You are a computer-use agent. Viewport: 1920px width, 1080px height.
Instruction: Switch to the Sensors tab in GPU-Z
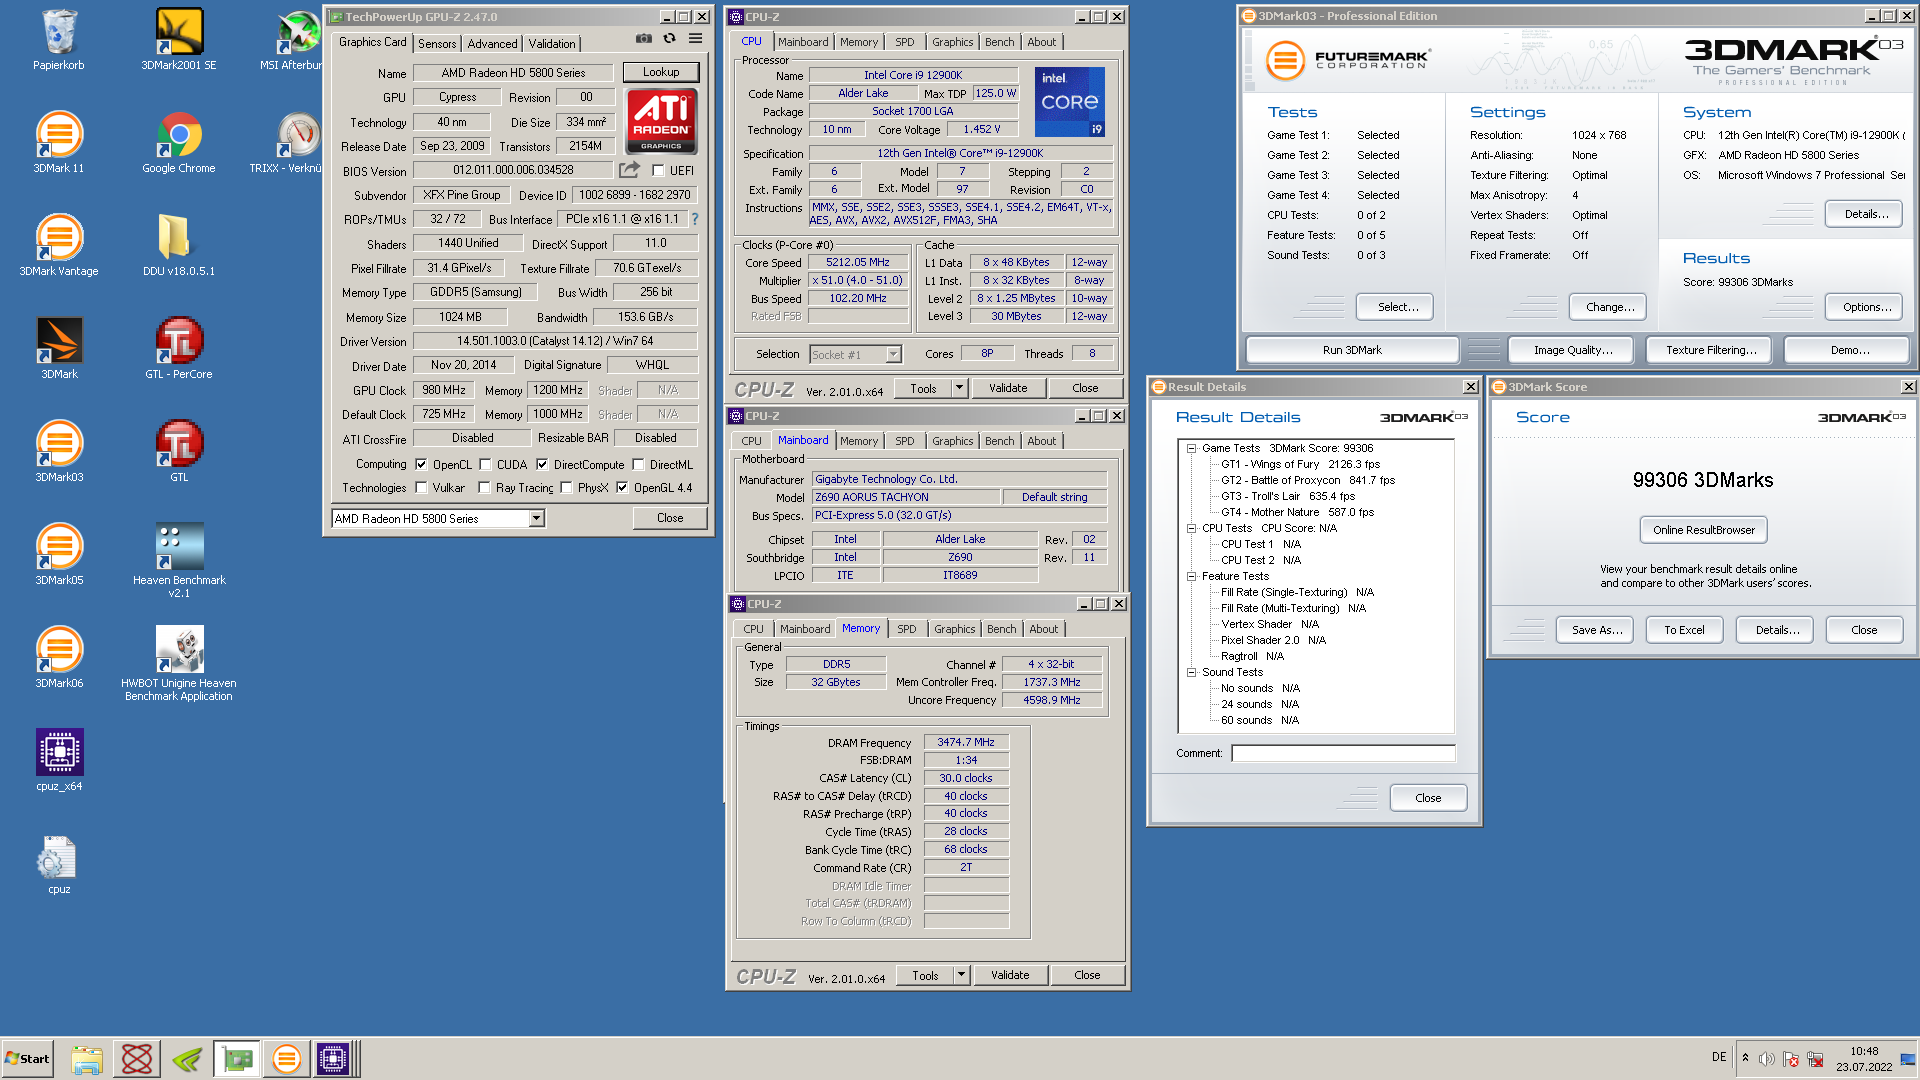pos(437,43)
